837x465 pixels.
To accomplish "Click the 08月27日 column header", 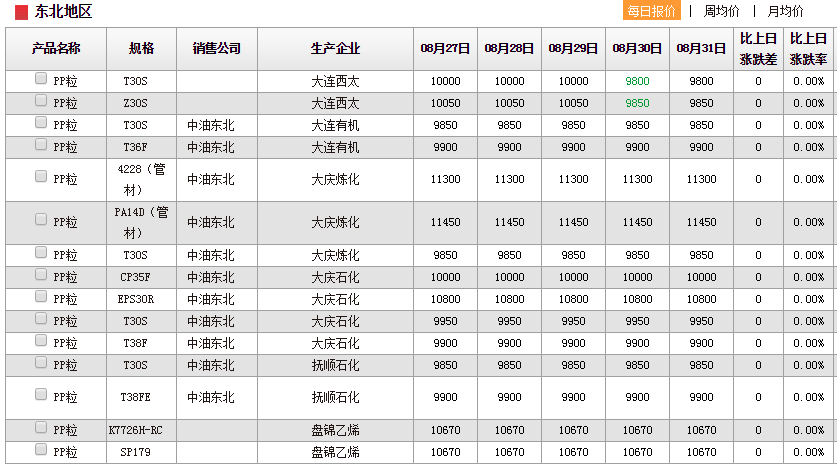I will click(445, 49).
